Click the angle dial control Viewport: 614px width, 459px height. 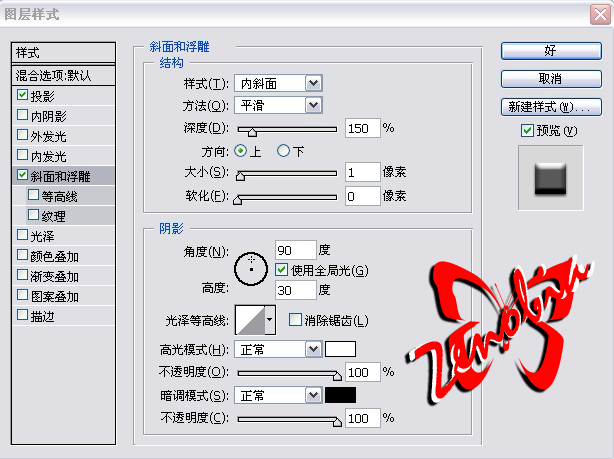pyautogui.click(x=251, y=269)
